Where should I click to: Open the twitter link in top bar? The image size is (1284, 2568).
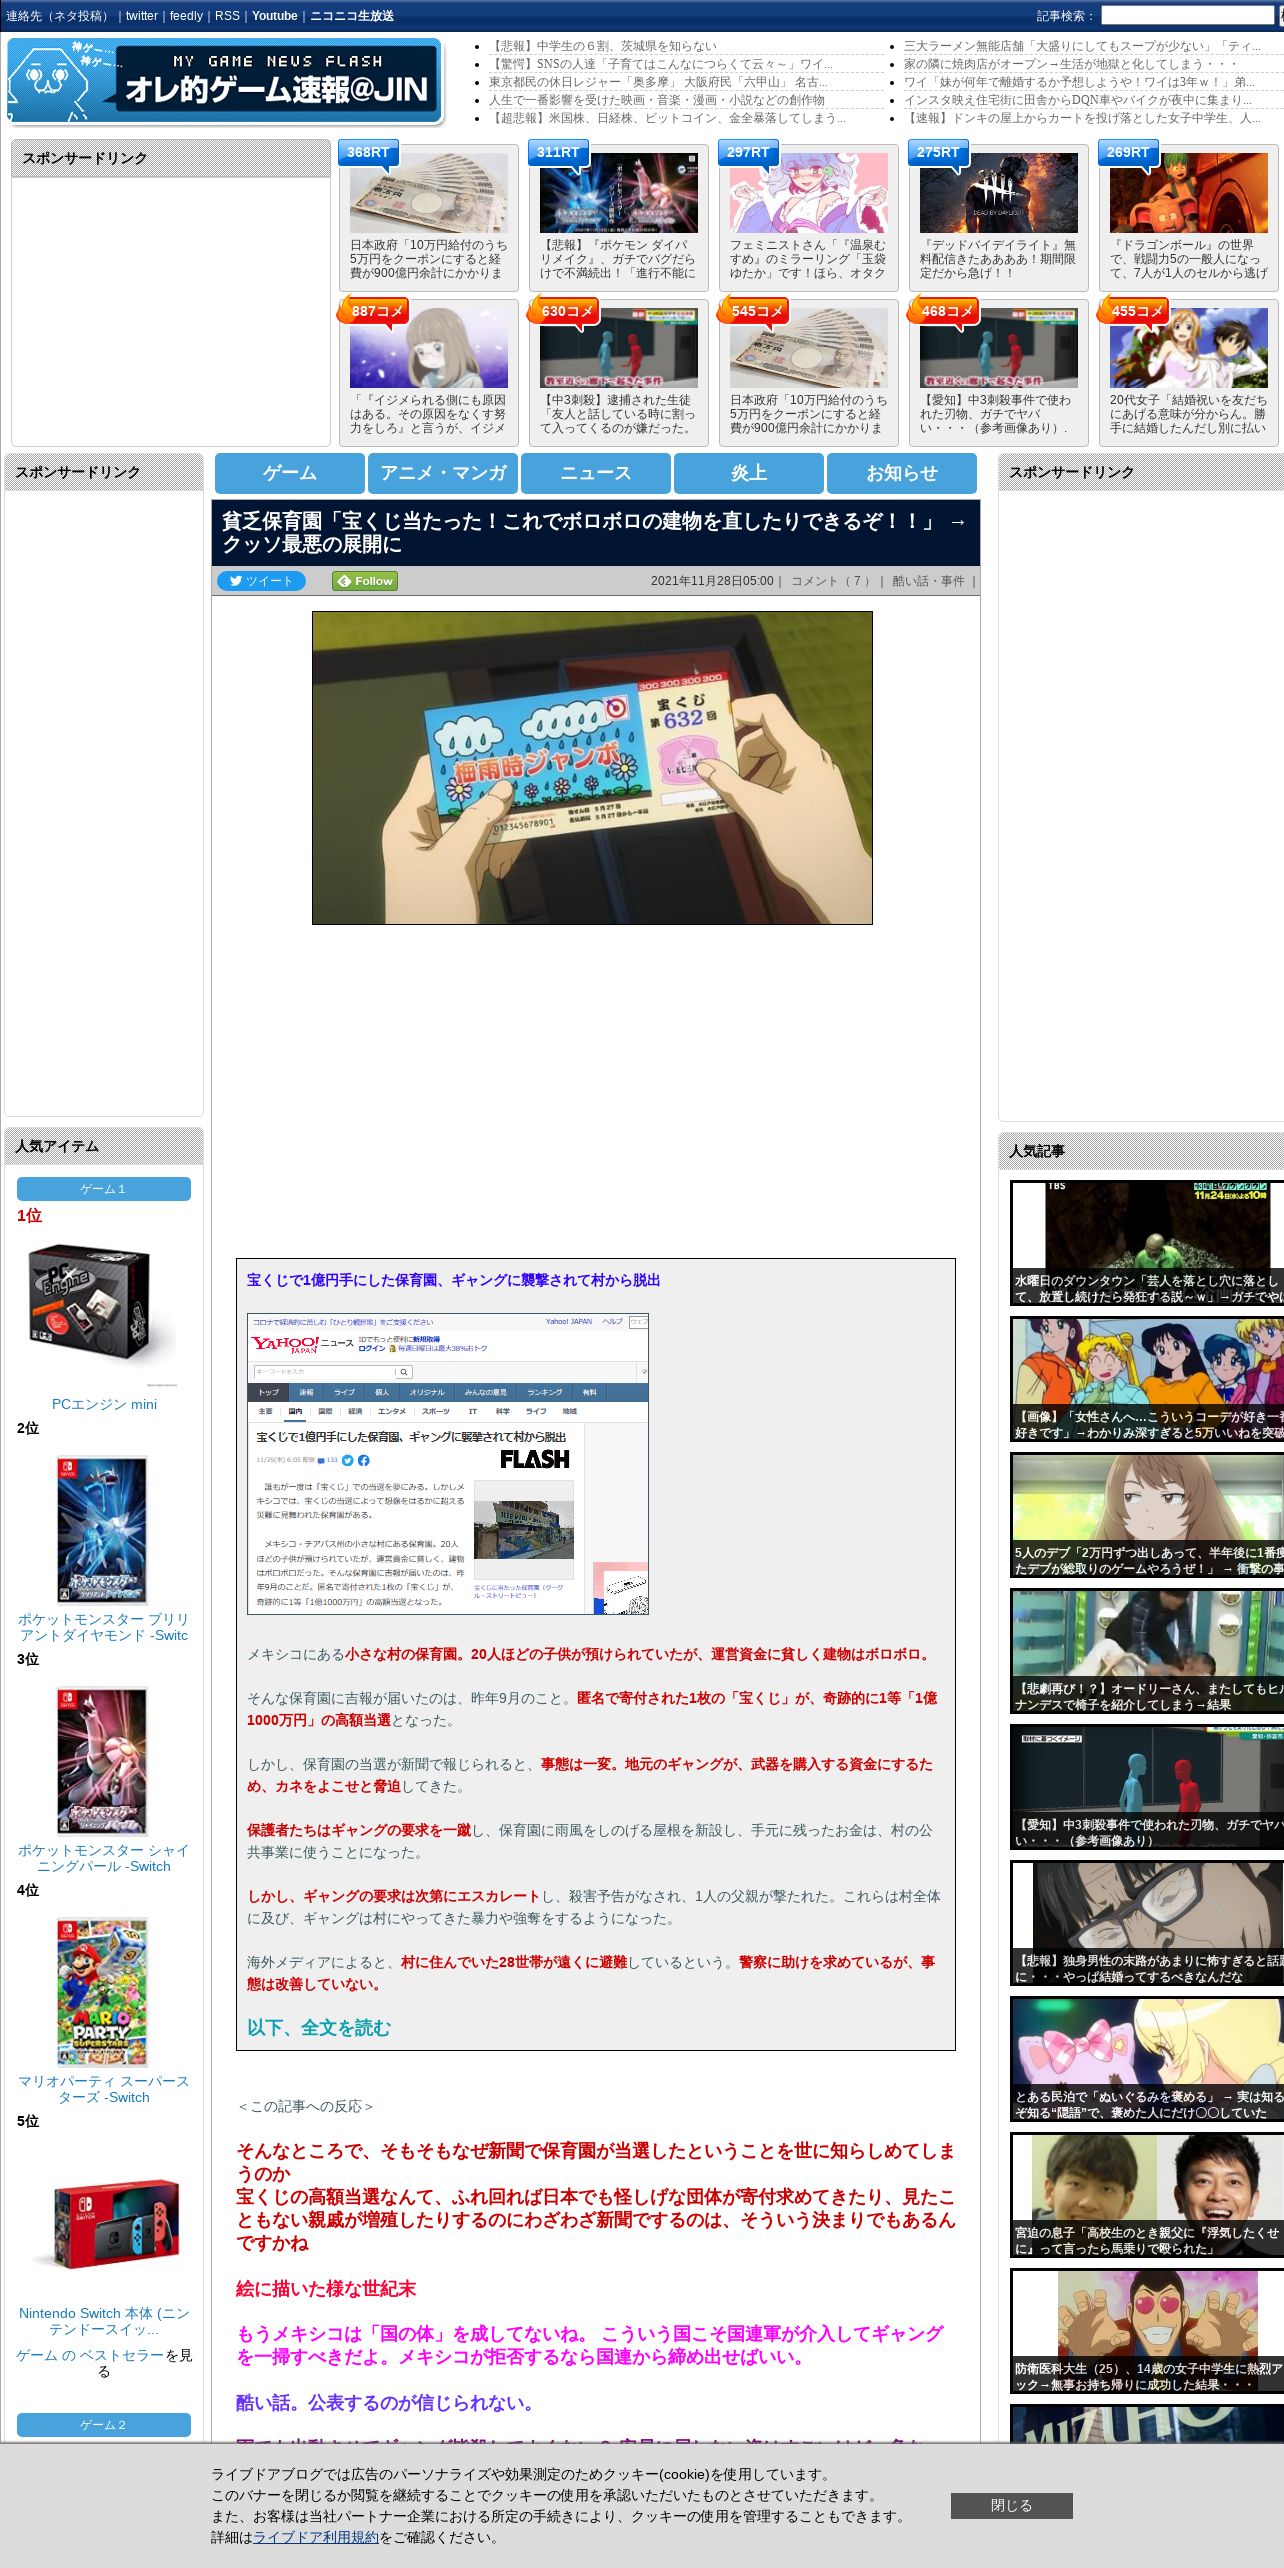tap(142, 16)
